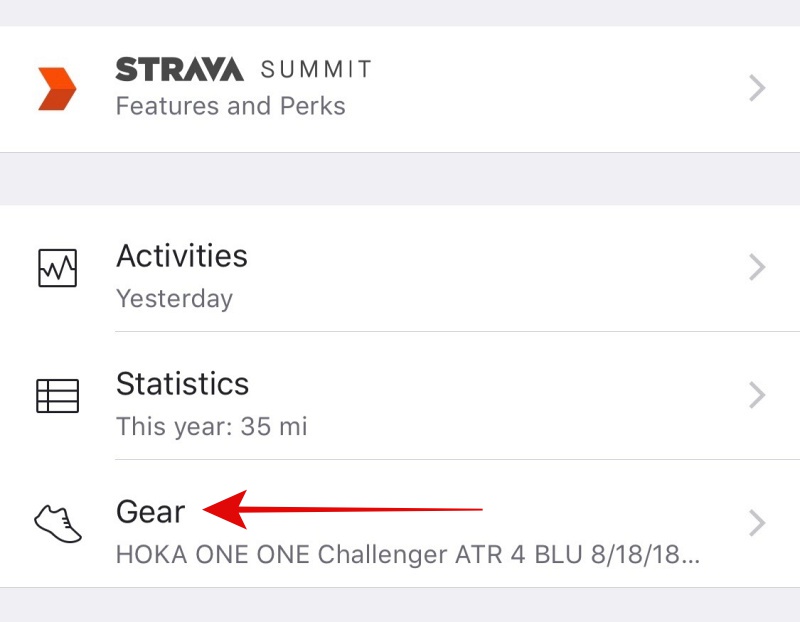Open the Activities menu item

click(400, 268)
